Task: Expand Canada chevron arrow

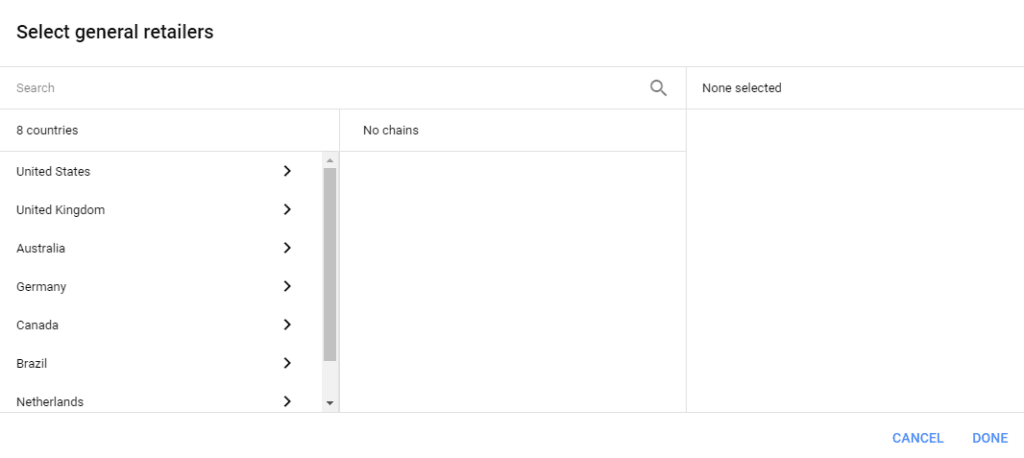Action: [x=287, y=325]
